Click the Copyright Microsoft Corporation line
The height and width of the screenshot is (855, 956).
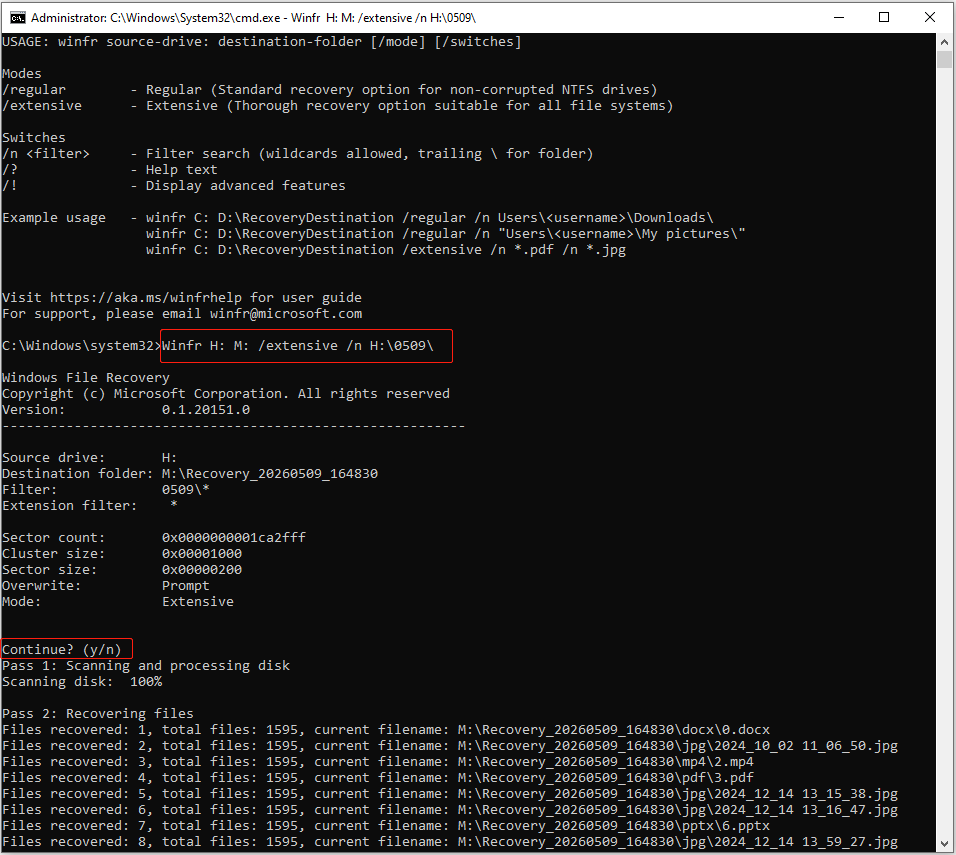click(226, 393)
